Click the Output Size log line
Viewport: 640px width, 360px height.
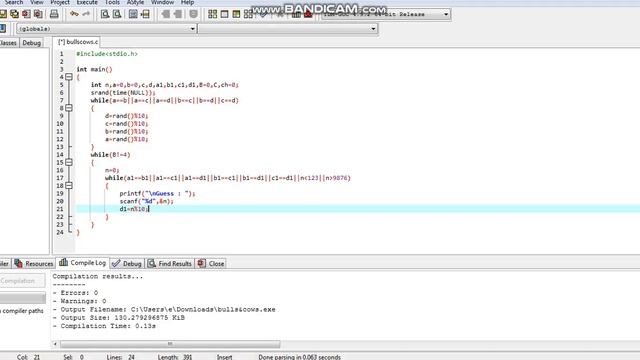tap(118, 318)
